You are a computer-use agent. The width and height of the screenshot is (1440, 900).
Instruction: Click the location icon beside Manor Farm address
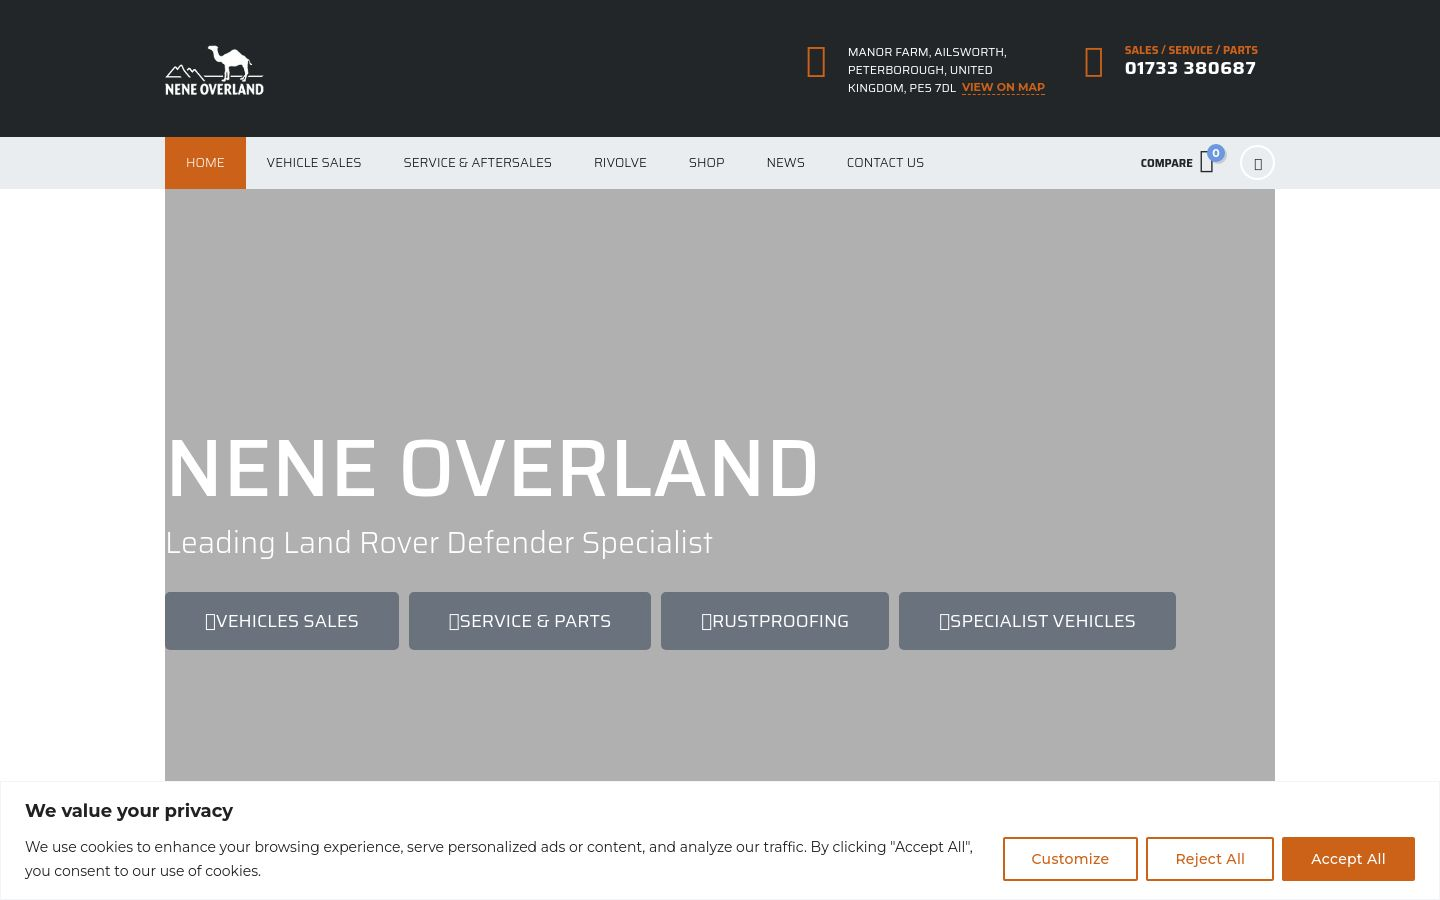click(816, 62)
